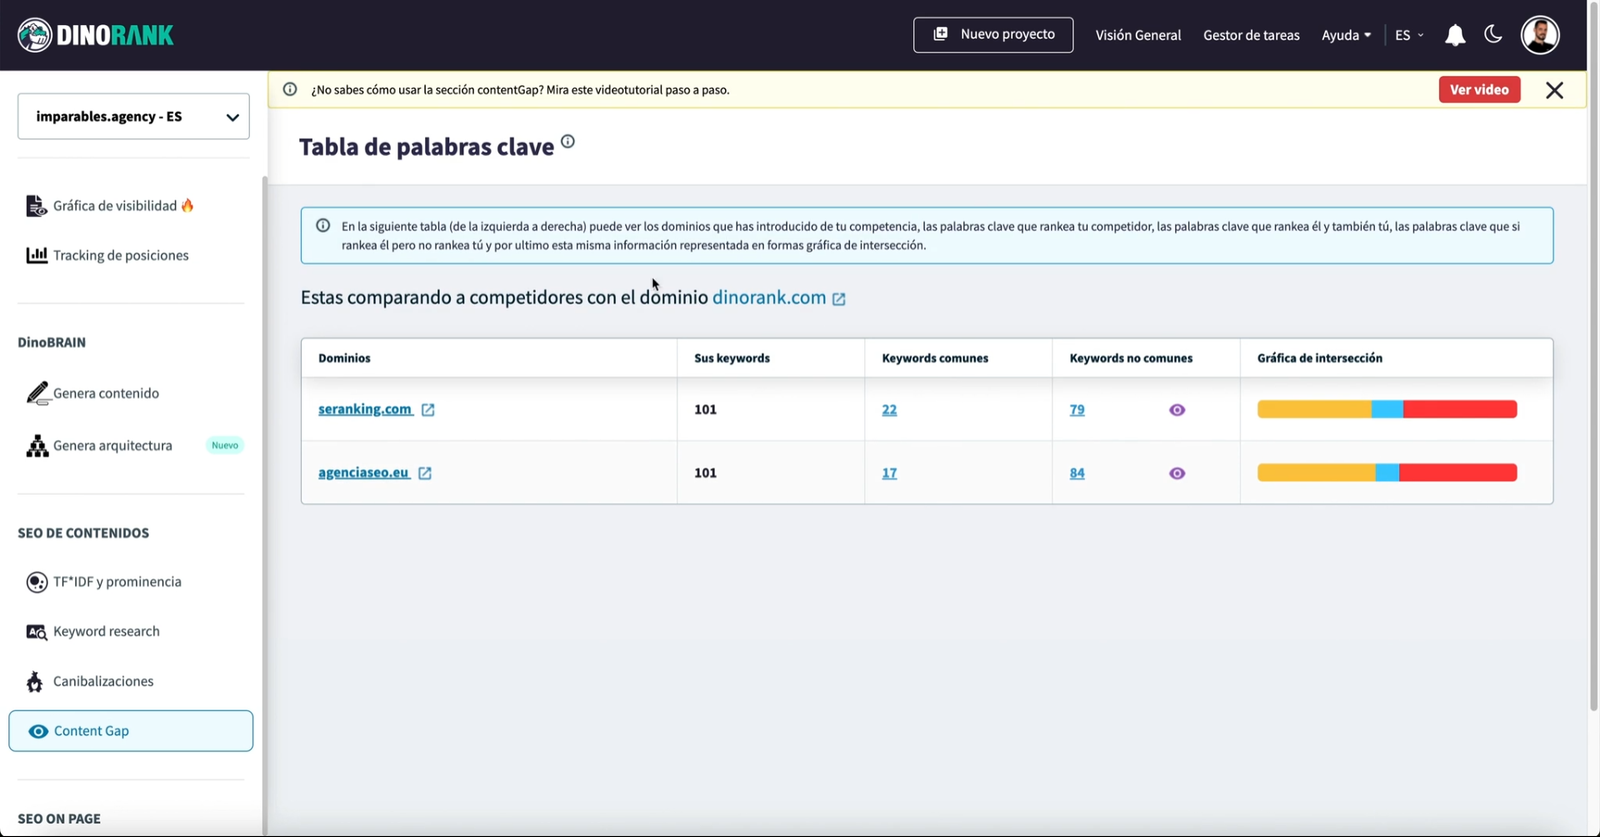Toggle dark mode moon icon
Screen dimensions: 1600x837
(1493, 34)
